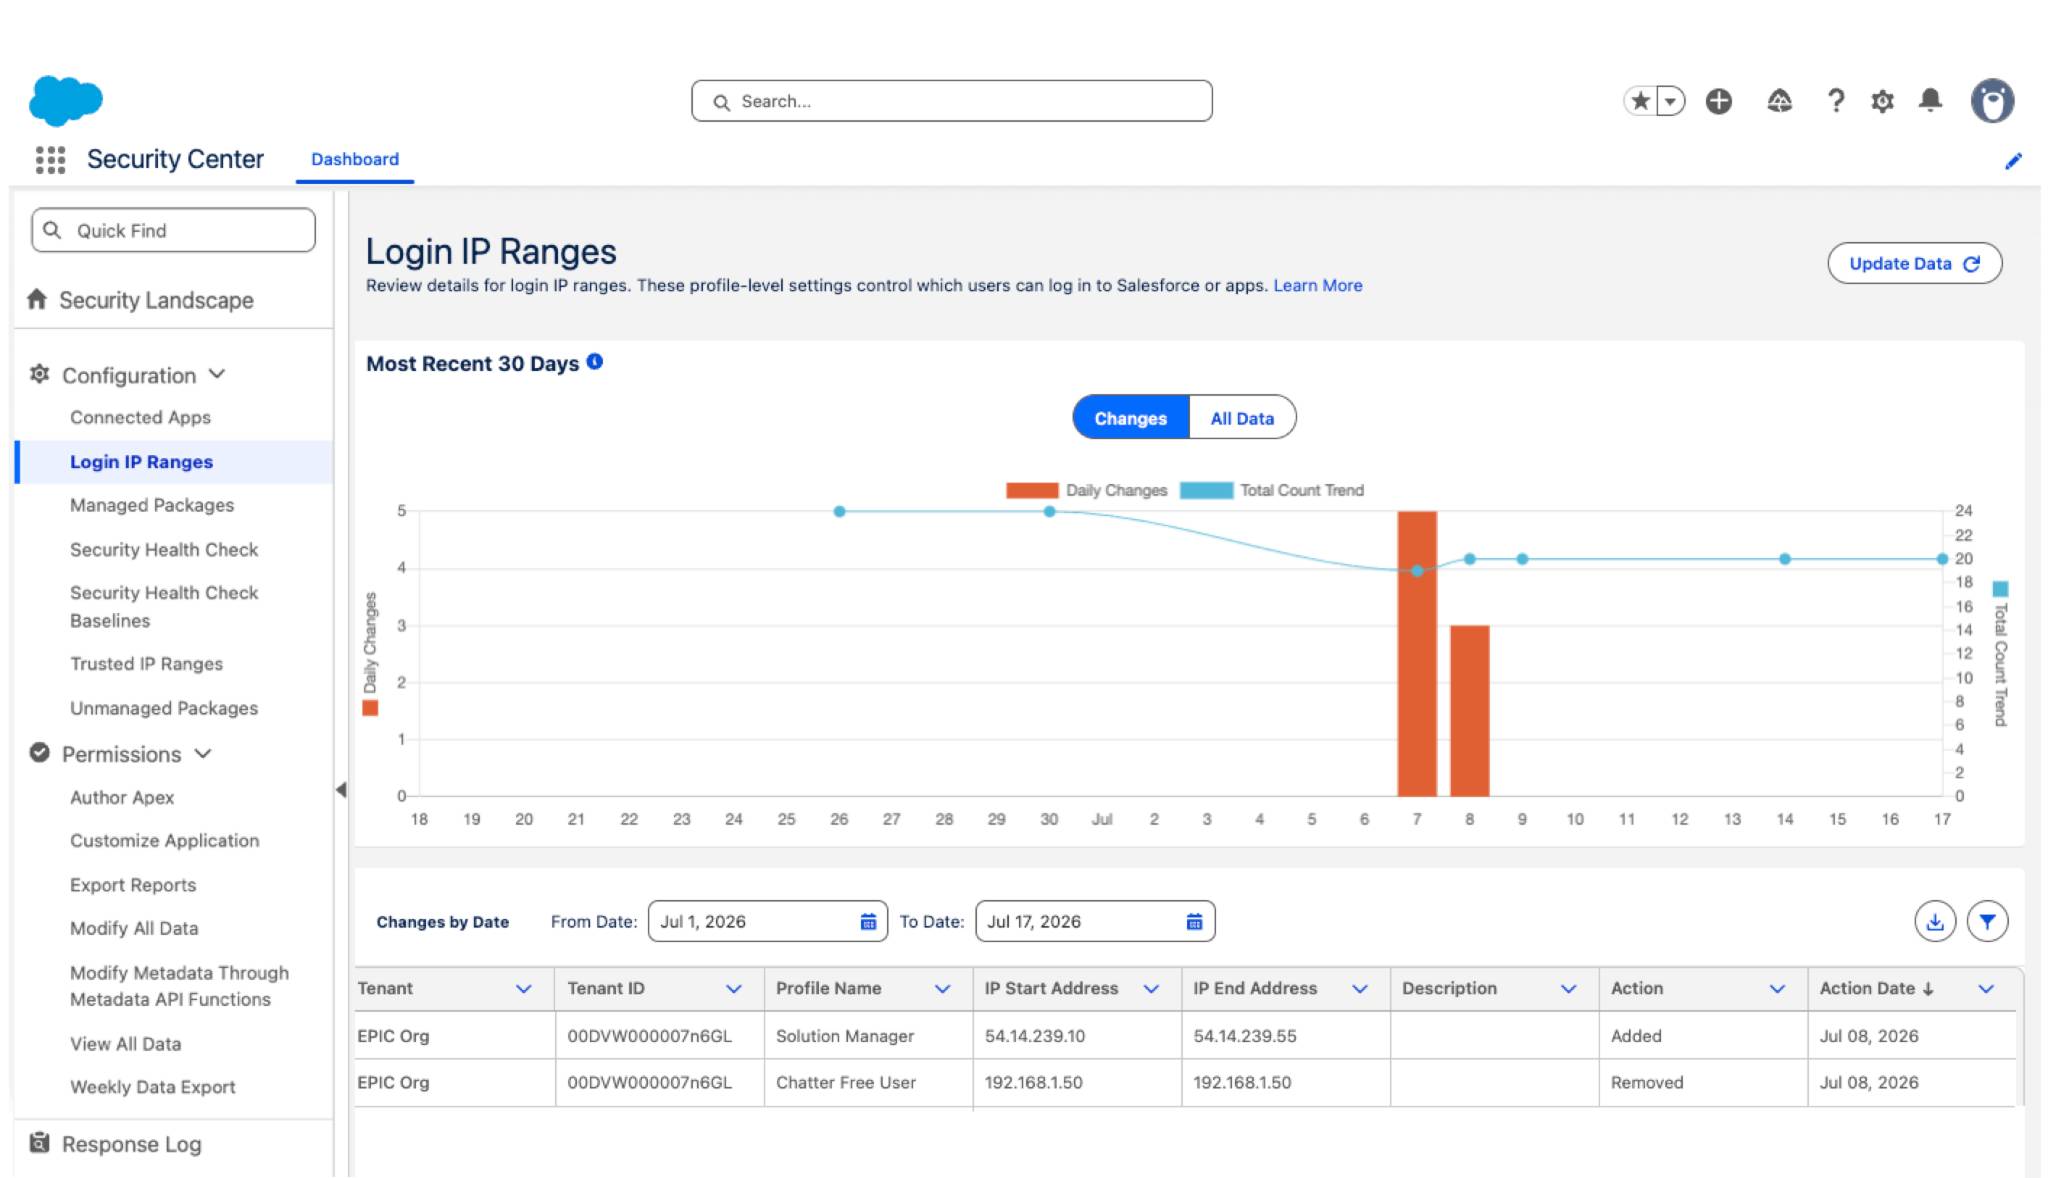Viewport: 2048px width, 1178px height.
Task: Click the To Date field showing Jul 17, 2026
Action: [1095, 922]
